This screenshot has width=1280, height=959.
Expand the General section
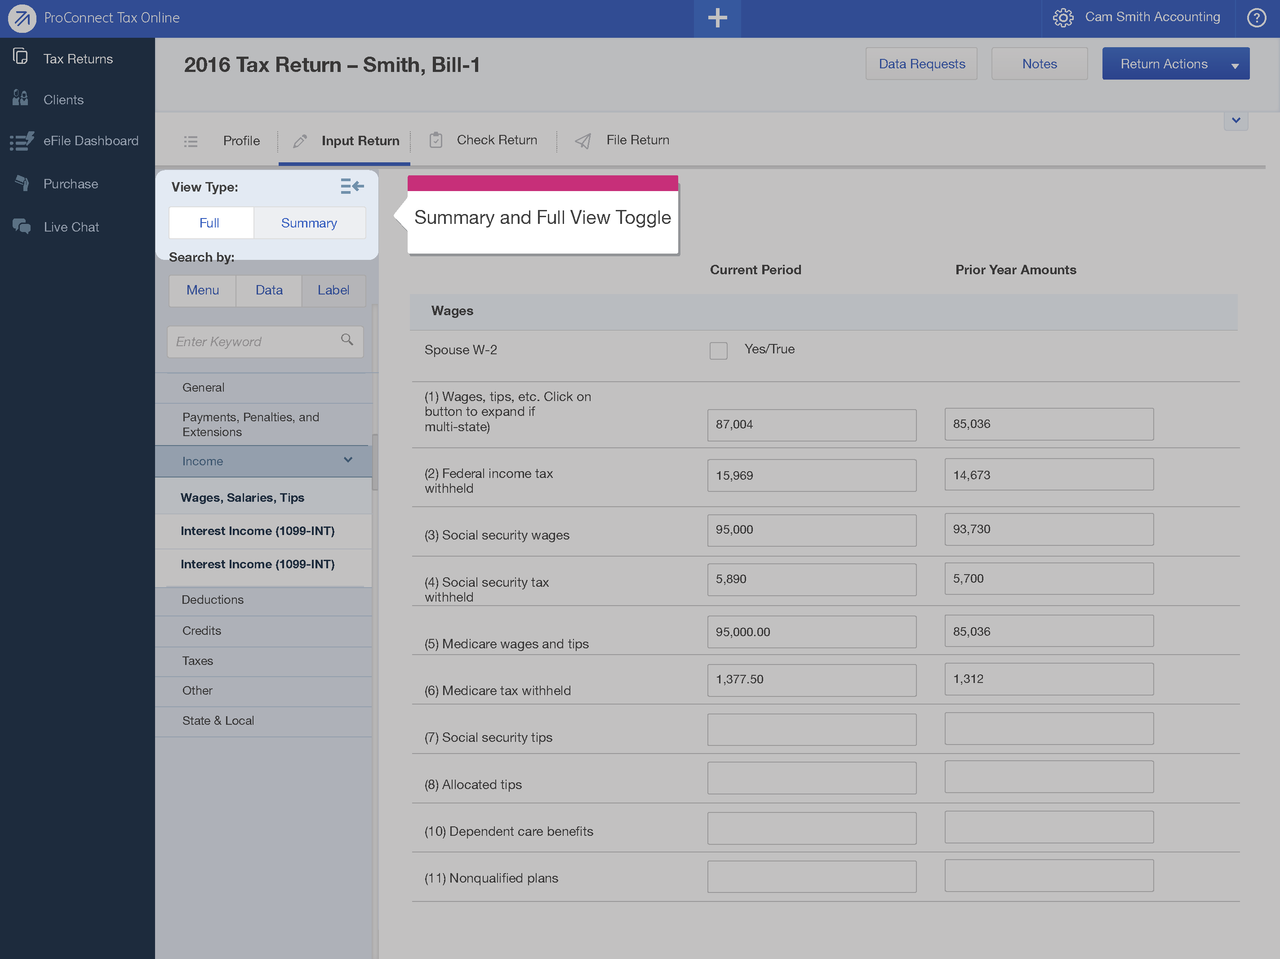coord(264,387)
